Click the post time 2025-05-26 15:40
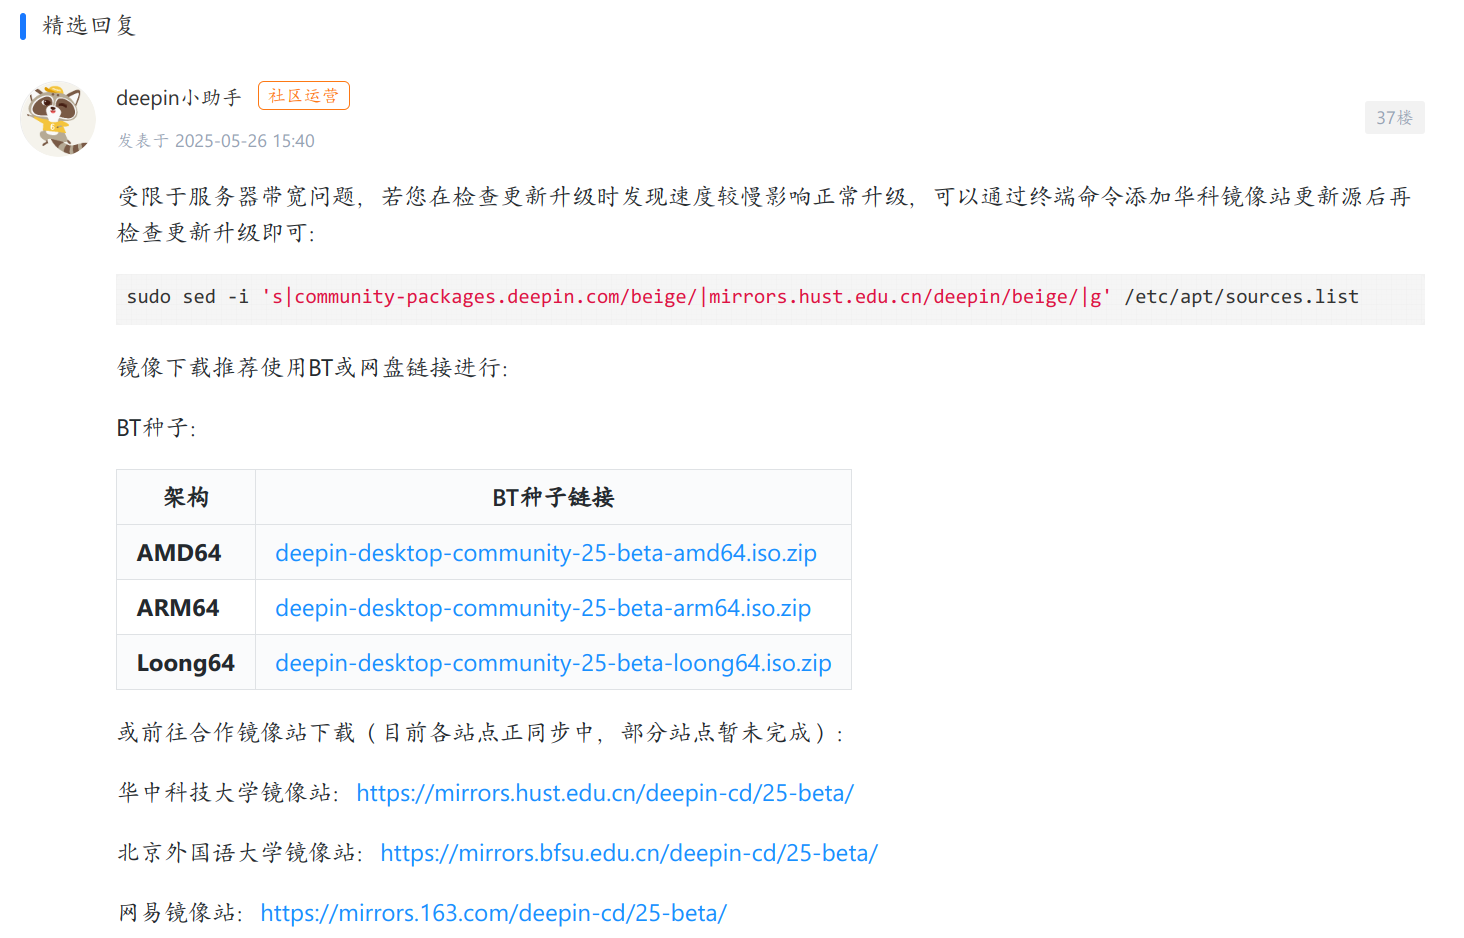This screenshot has width=1464, height=938. [245, 141]
